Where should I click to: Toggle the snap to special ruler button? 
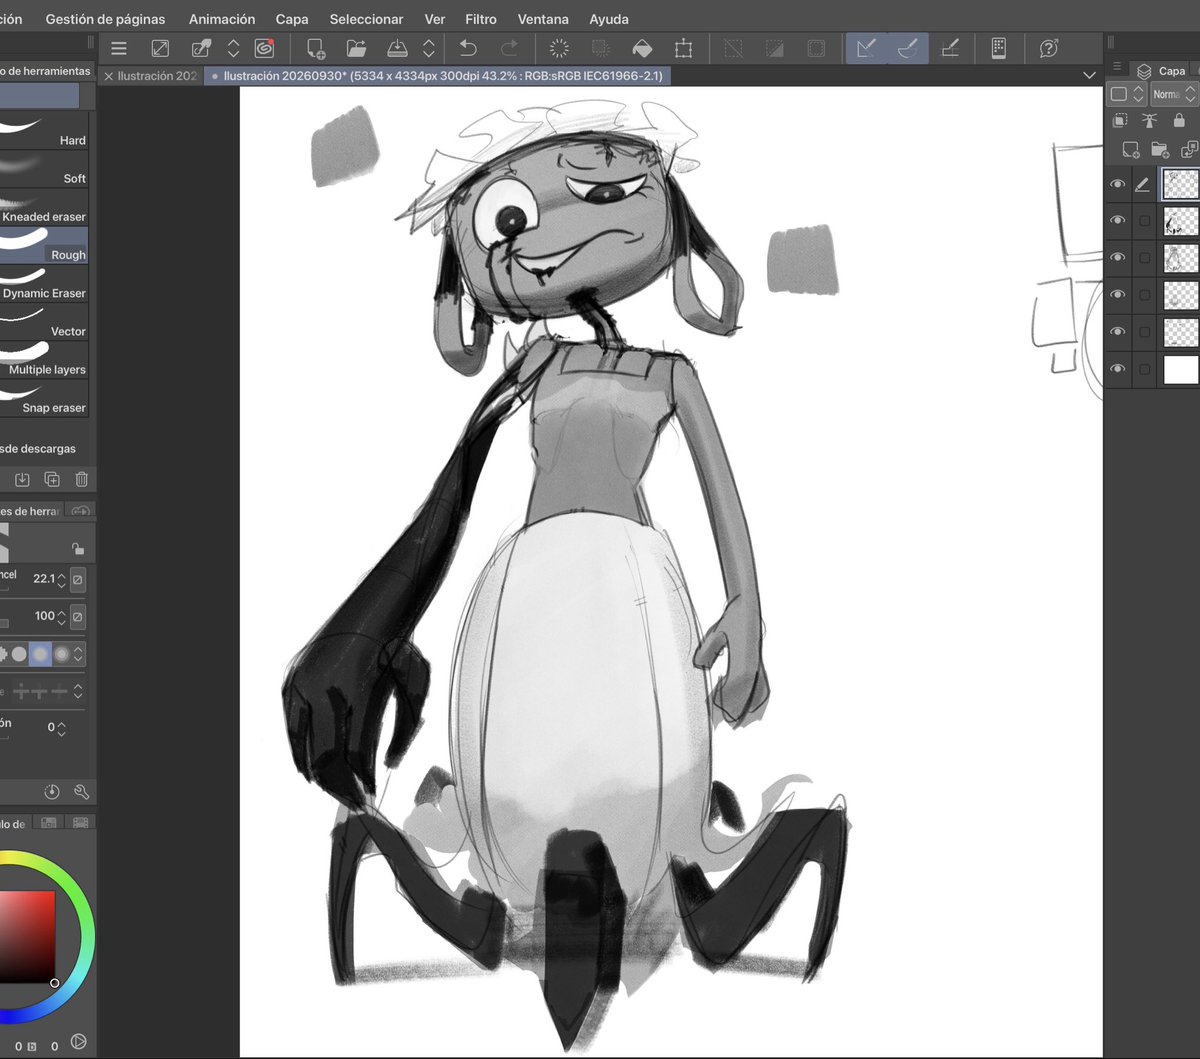coord(908,48)
